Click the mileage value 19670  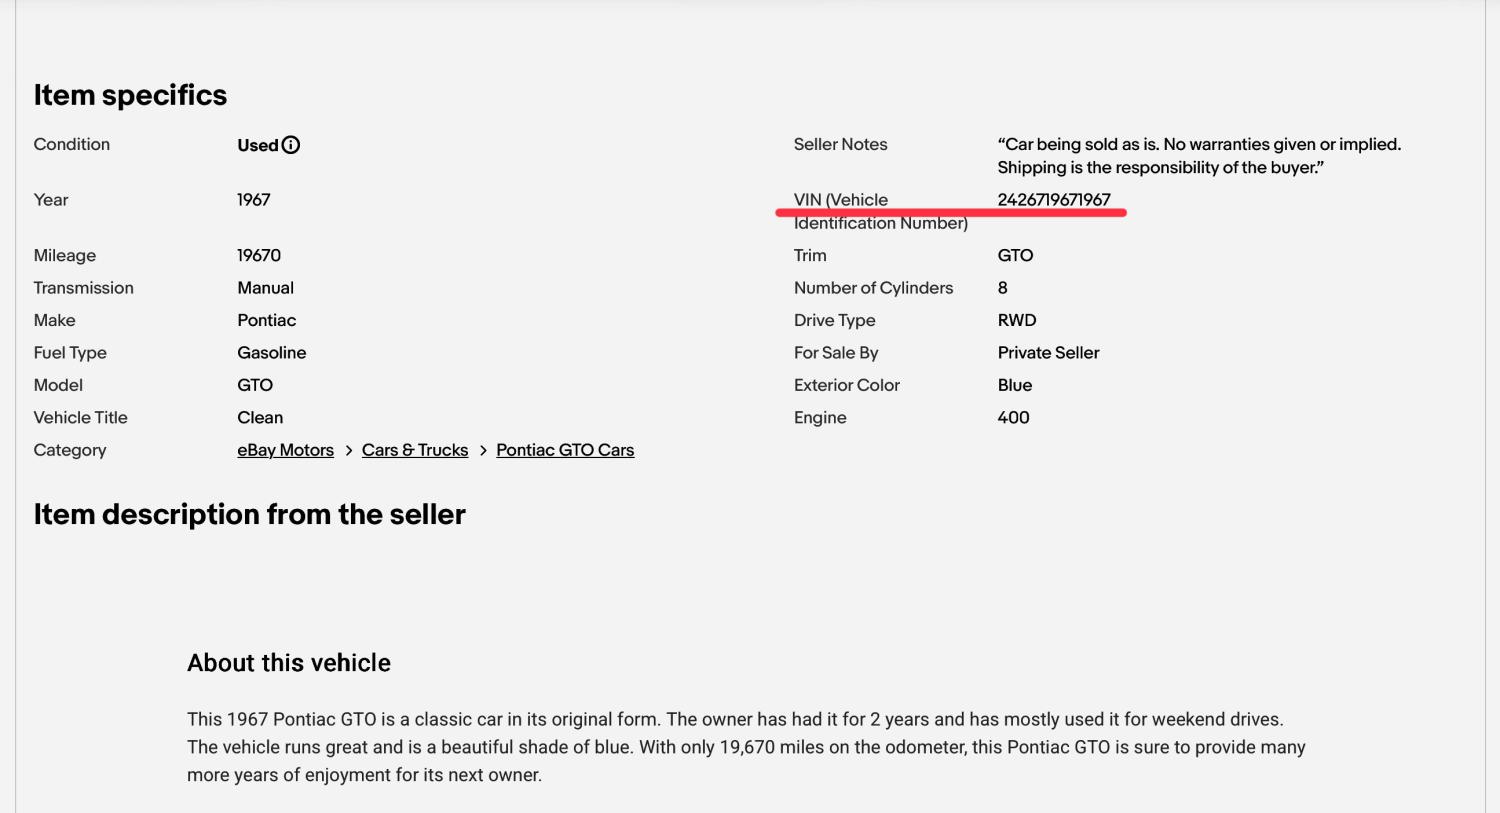point(259,256)
